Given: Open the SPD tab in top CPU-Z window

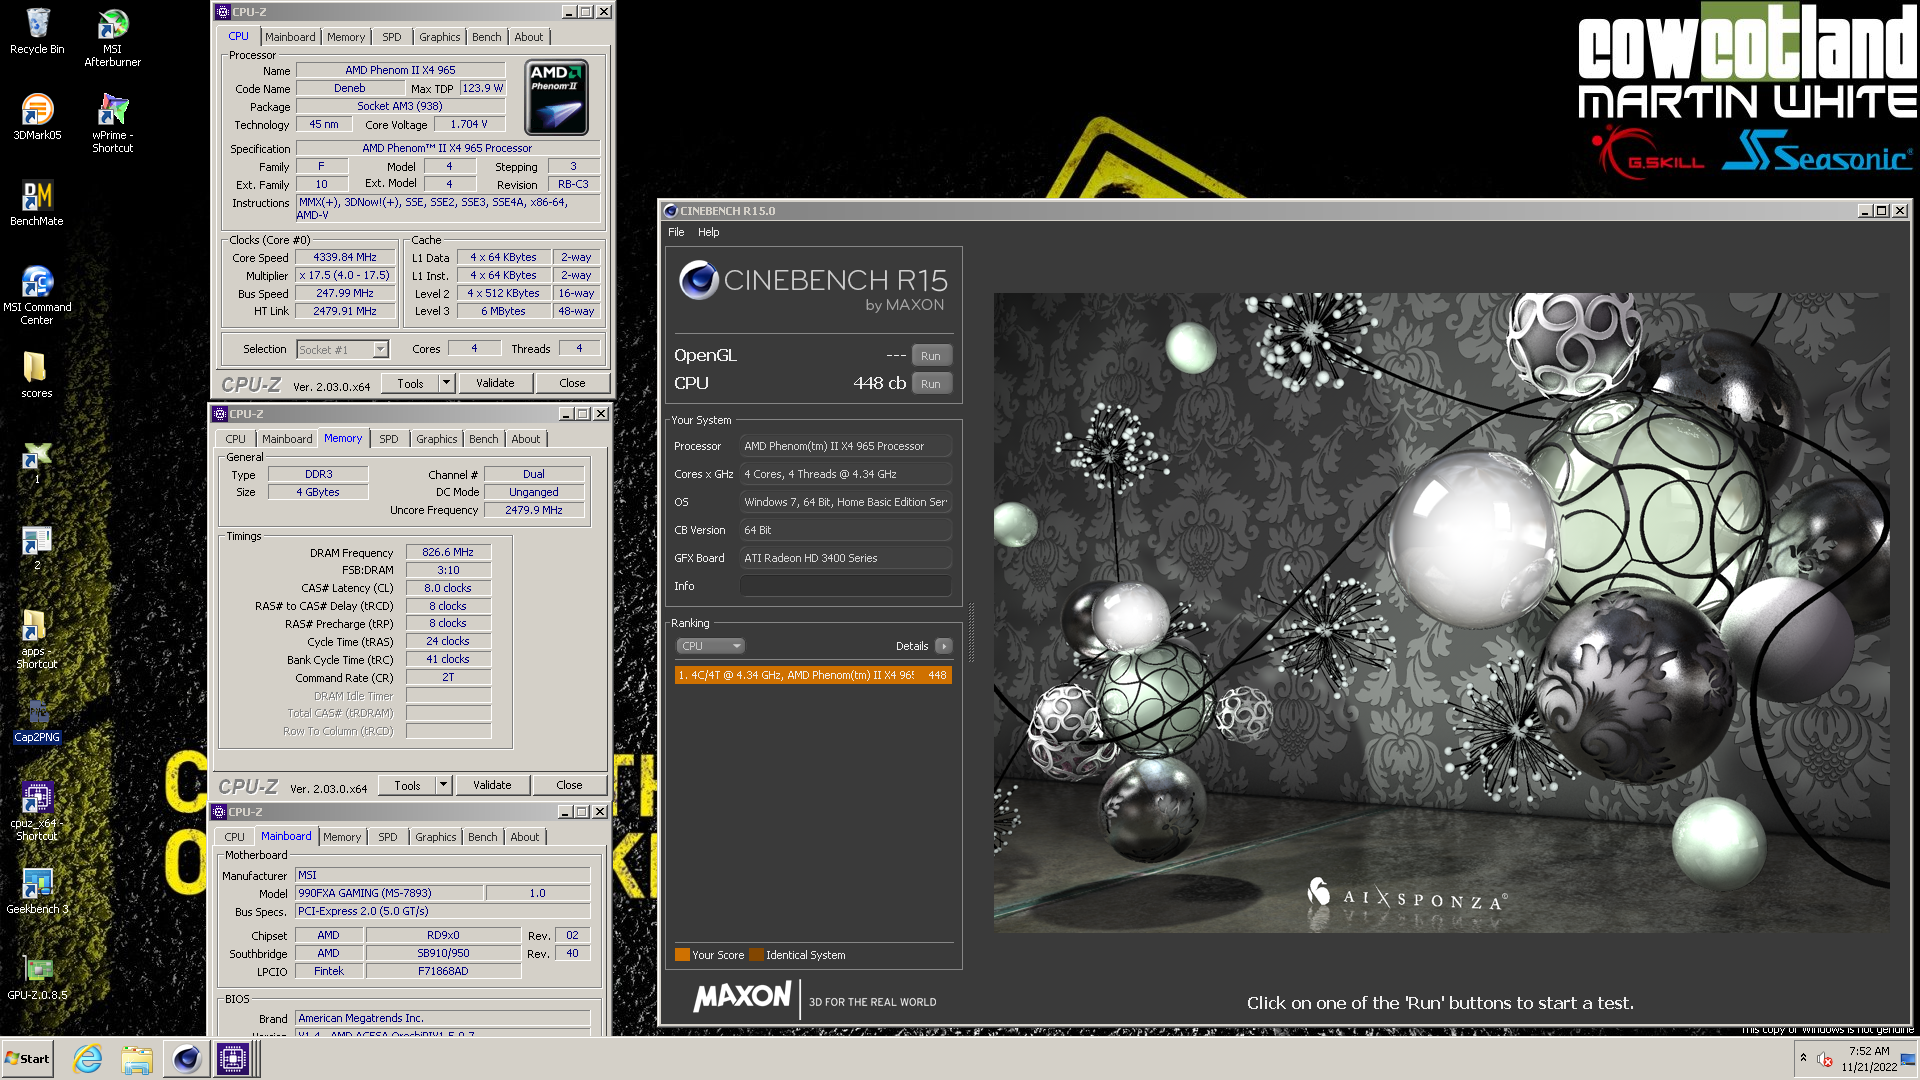Looking at the screenshot, I should [x=392, y=37].
